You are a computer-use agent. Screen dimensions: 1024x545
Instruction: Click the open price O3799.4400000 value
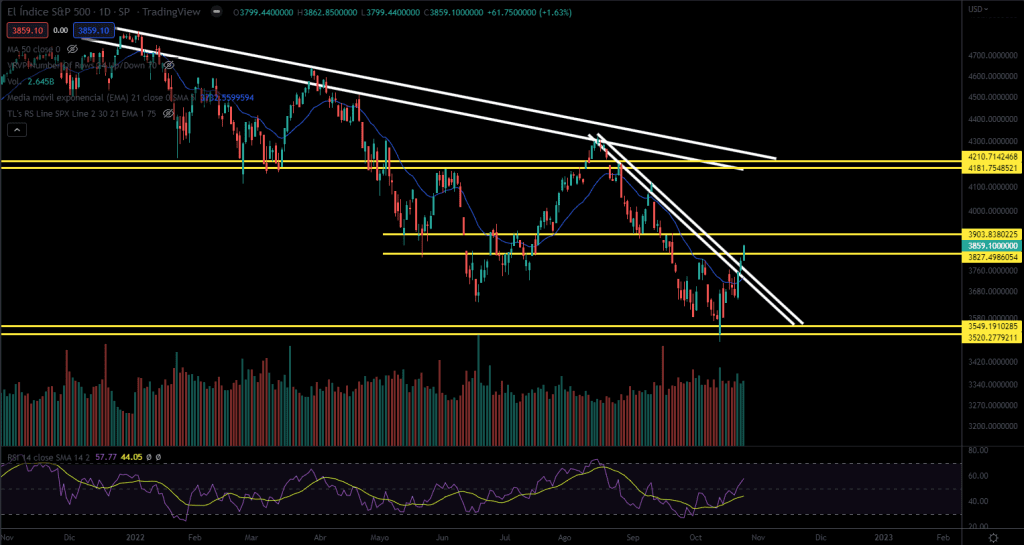click(x=264, y=12)
